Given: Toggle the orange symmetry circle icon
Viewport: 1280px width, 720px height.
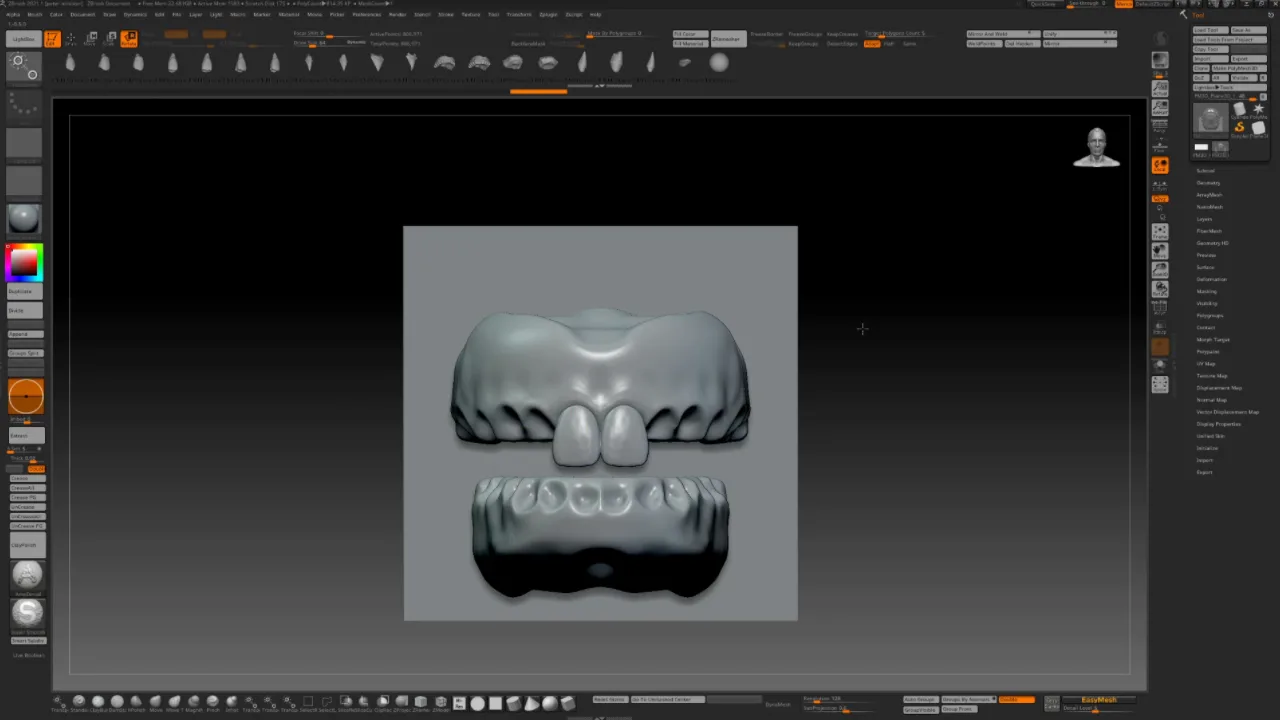Looking at the screenshot, I should (x=26, y=397).
